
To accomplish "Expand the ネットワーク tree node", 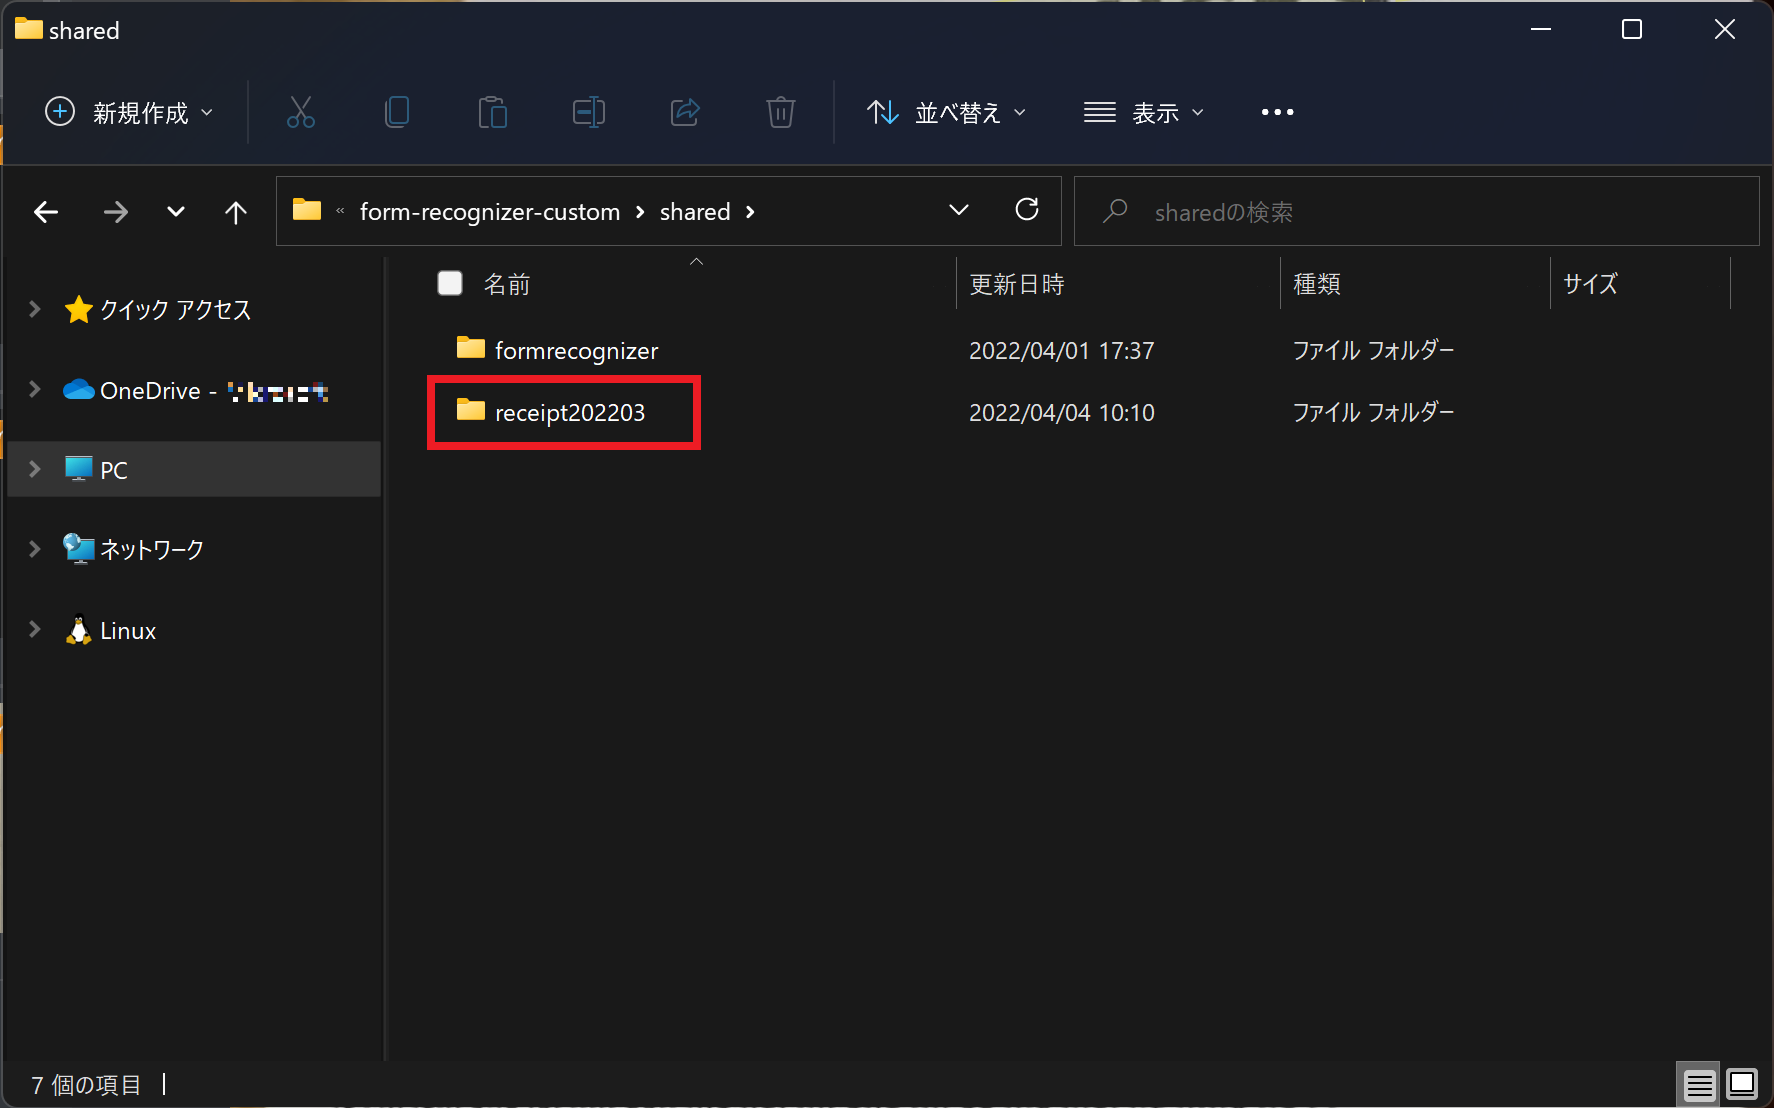I will coord(35,549).
